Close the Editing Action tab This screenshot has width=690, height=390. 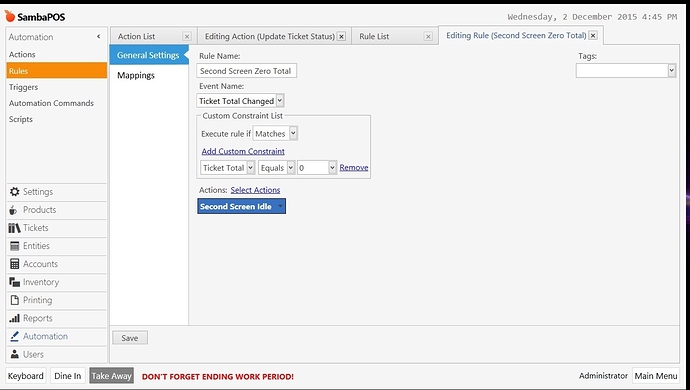(341, 37)
